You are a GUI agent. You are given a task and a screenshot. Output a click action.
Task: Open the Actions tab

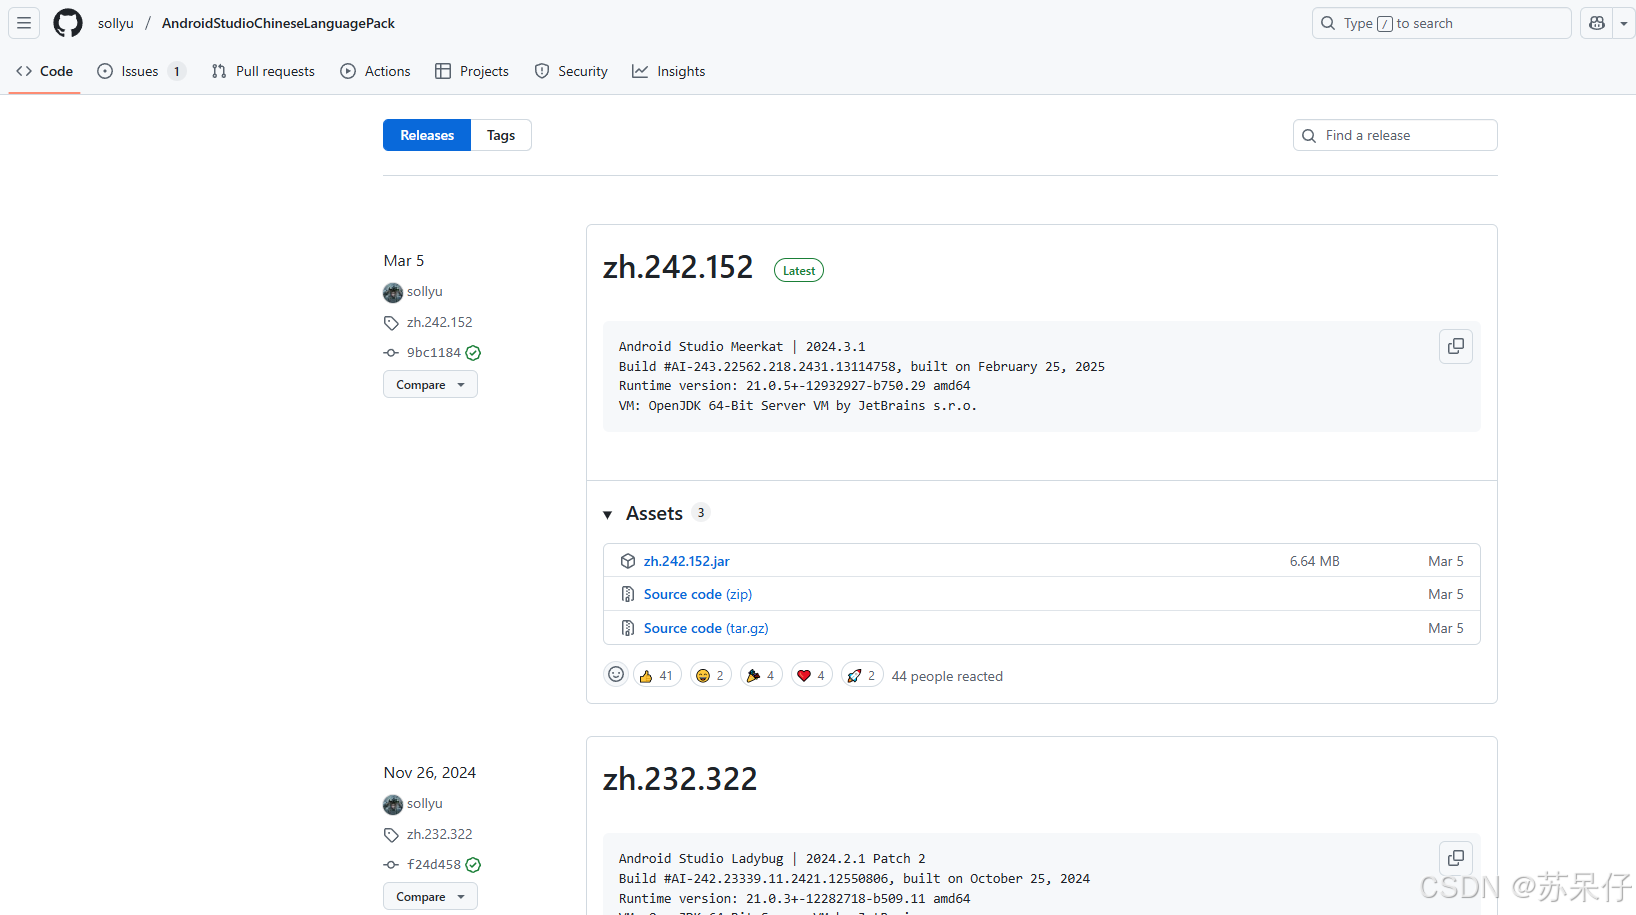375,71
